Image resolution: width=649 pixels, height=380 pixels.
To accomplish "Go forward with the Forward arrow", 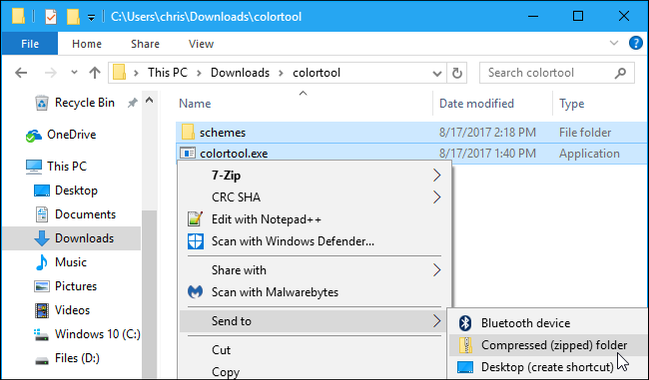I will click(x=50, y=73).
